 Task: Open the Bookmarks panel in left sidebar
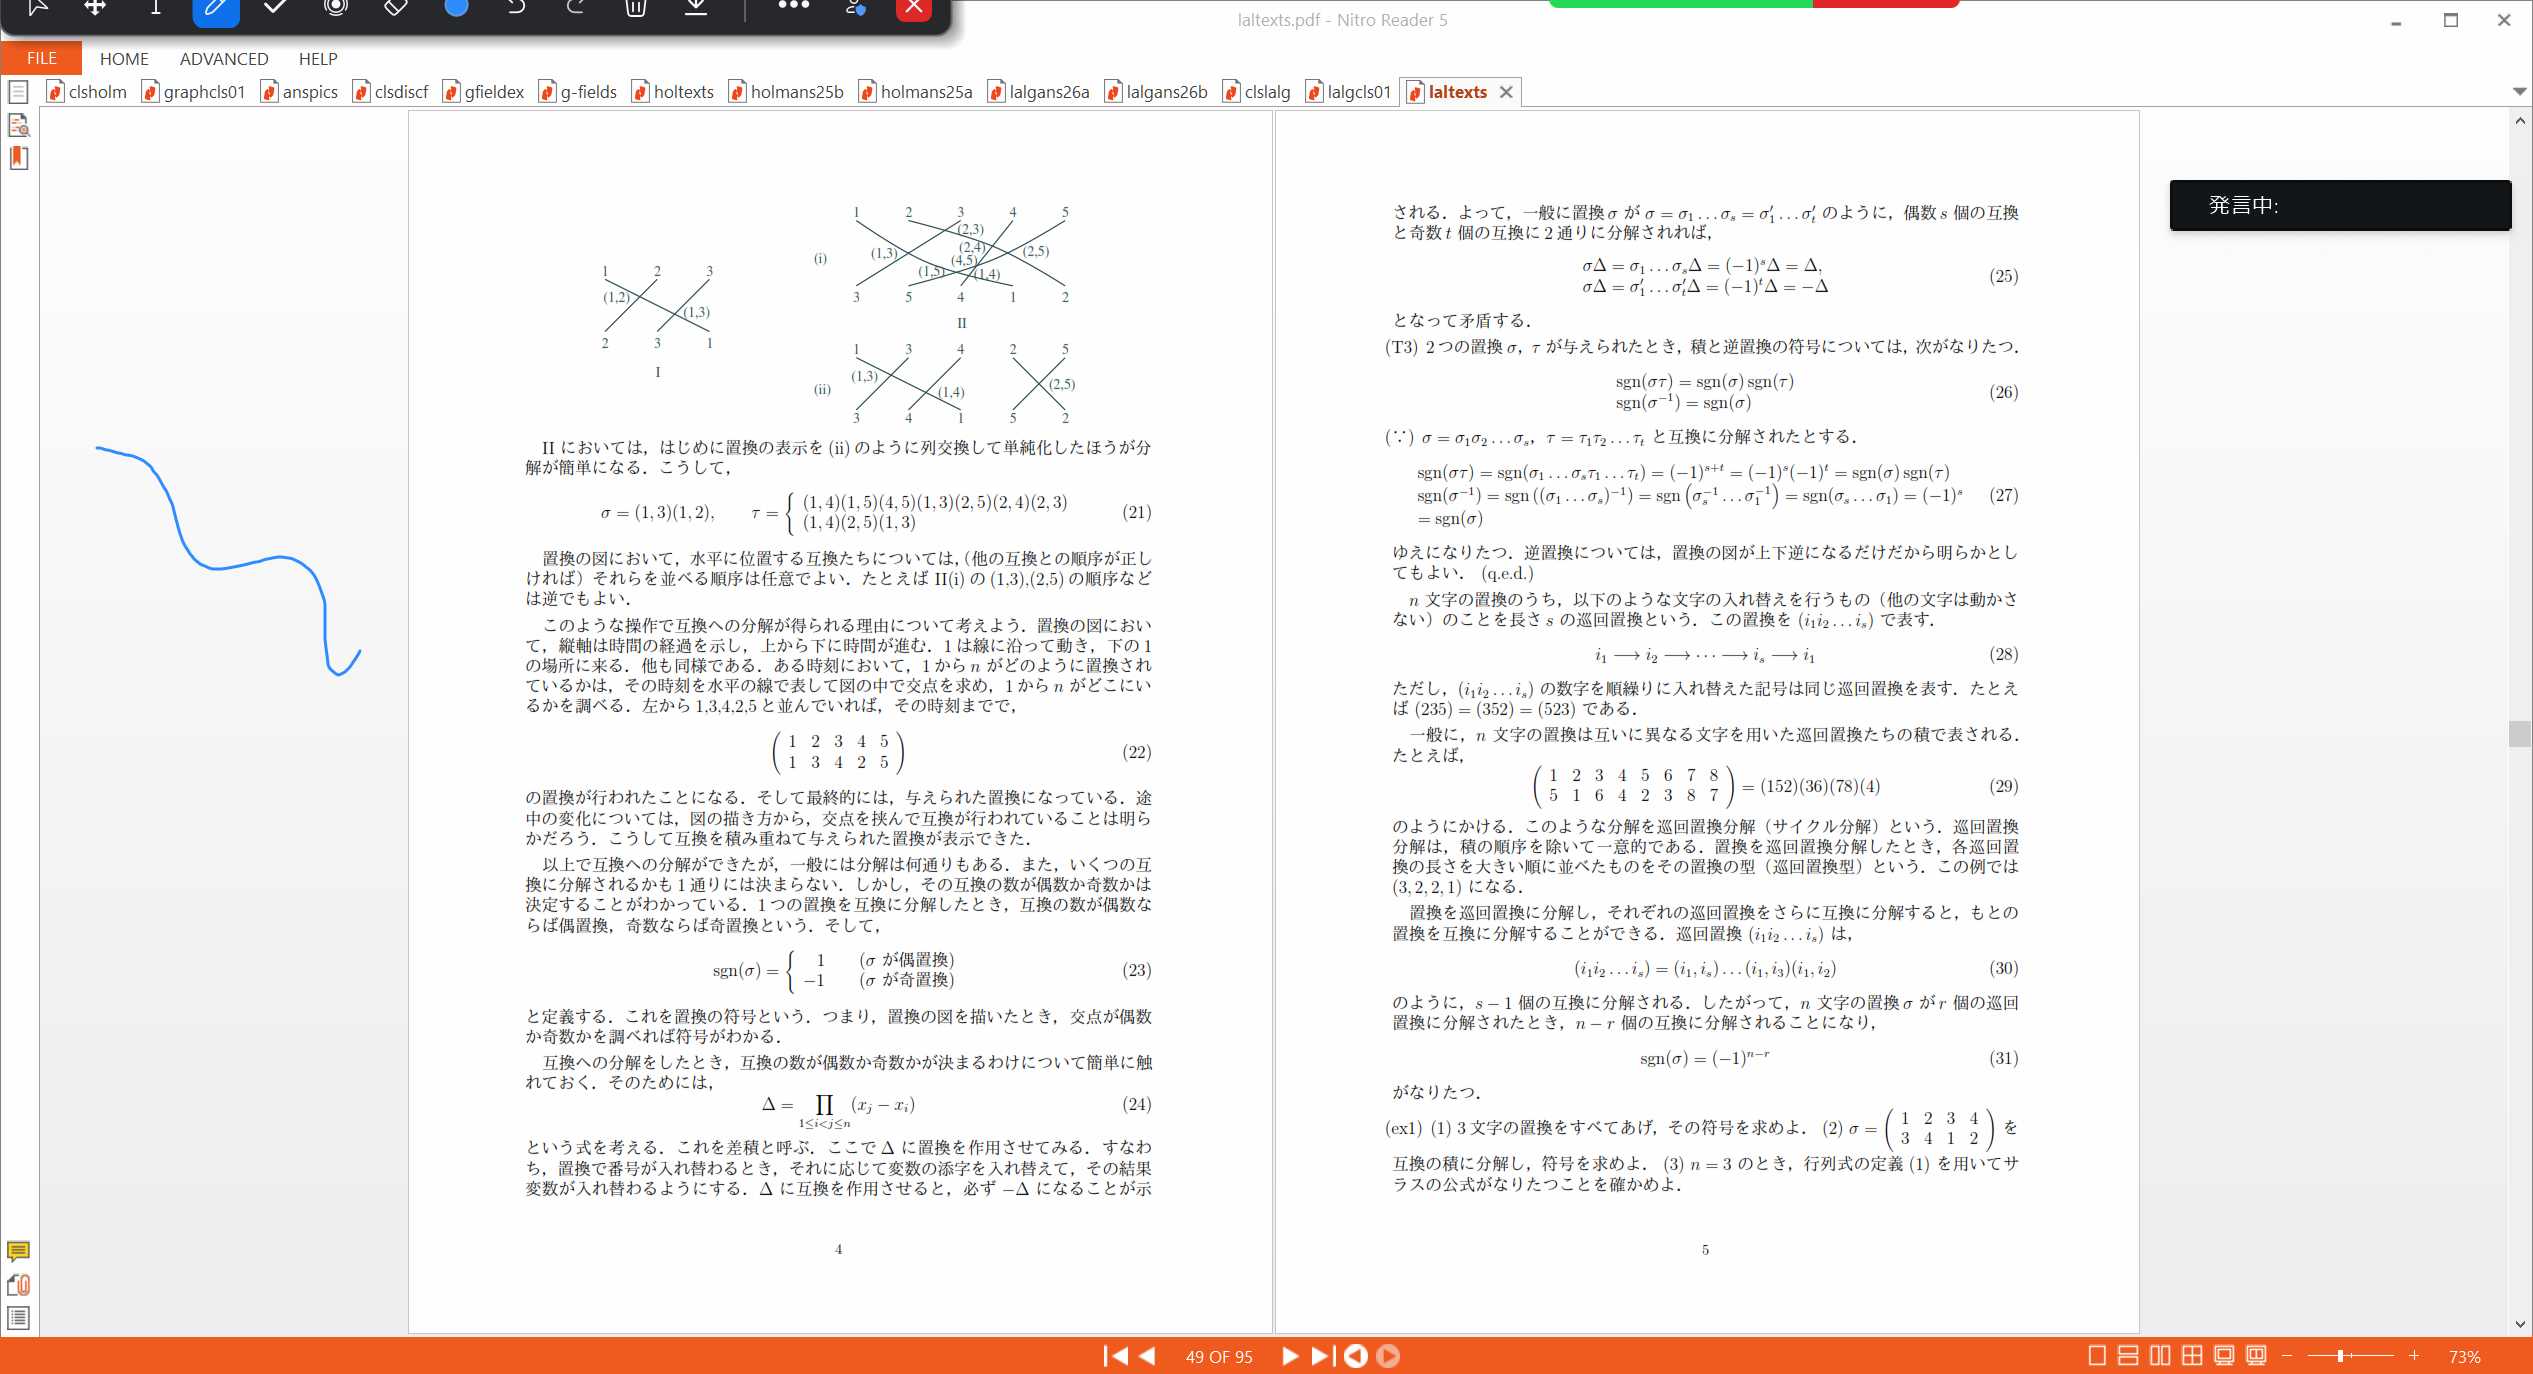click(x=18, y=158)
